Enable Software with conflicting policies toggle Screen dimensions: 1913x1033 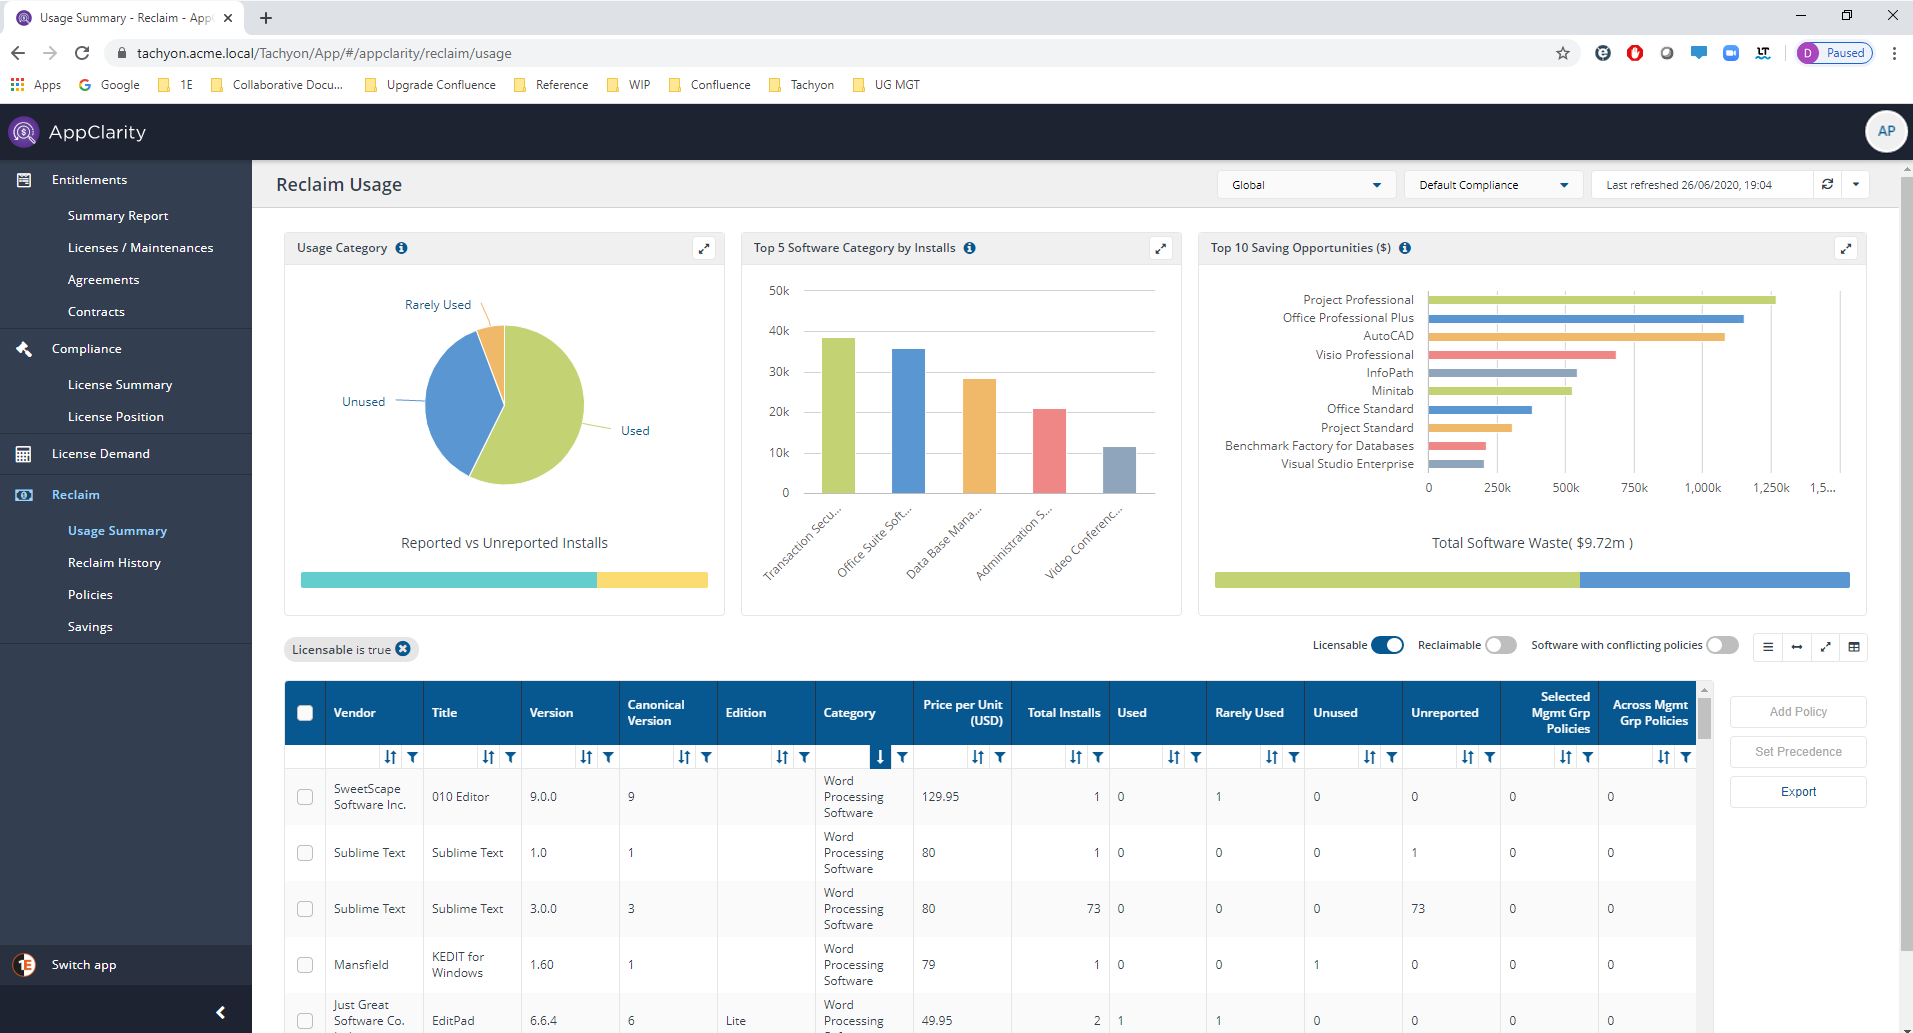tap(1722, 645)
